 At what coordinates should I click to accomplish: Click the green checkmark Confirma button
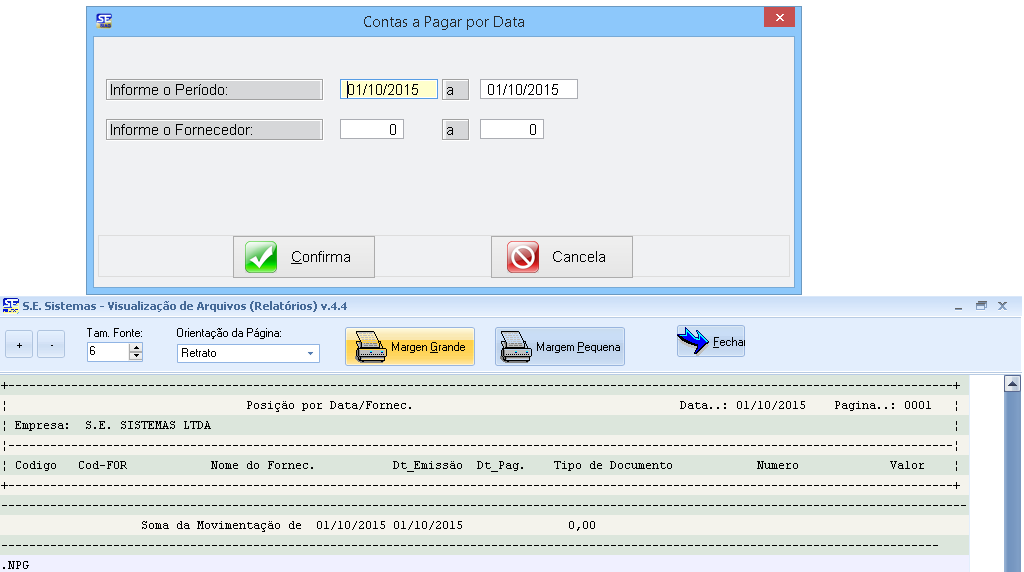304,257
